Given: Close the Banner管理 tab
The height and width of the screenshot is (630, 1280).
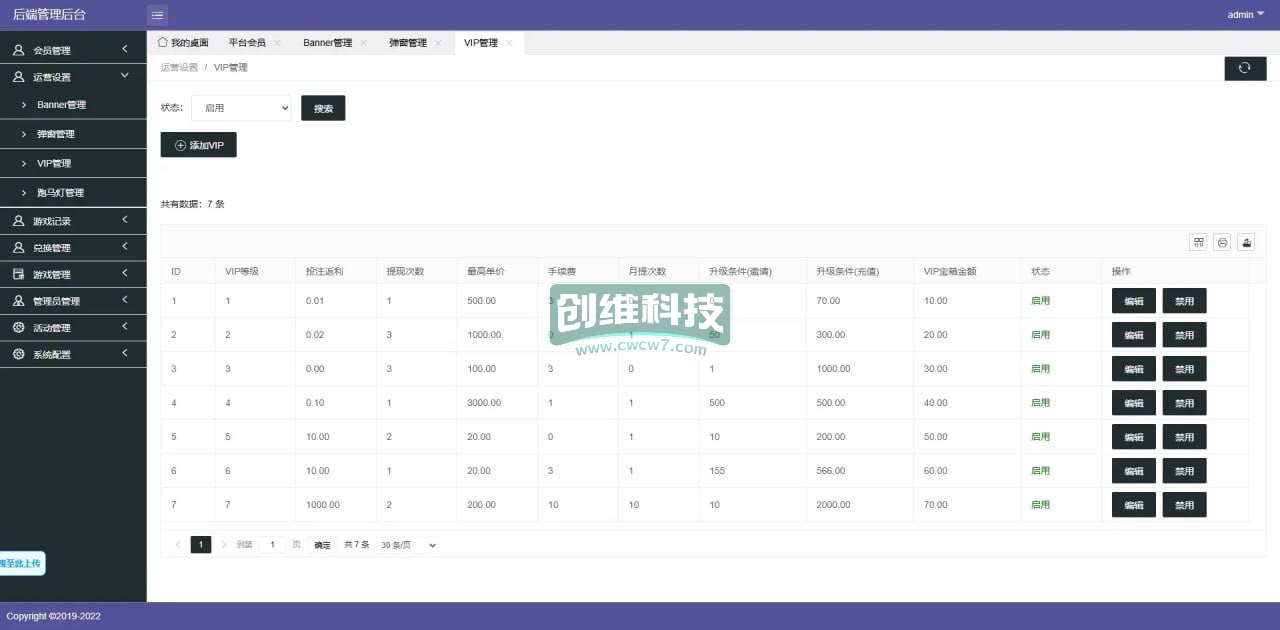Looking at the screenshot, I should click(364, 43).
